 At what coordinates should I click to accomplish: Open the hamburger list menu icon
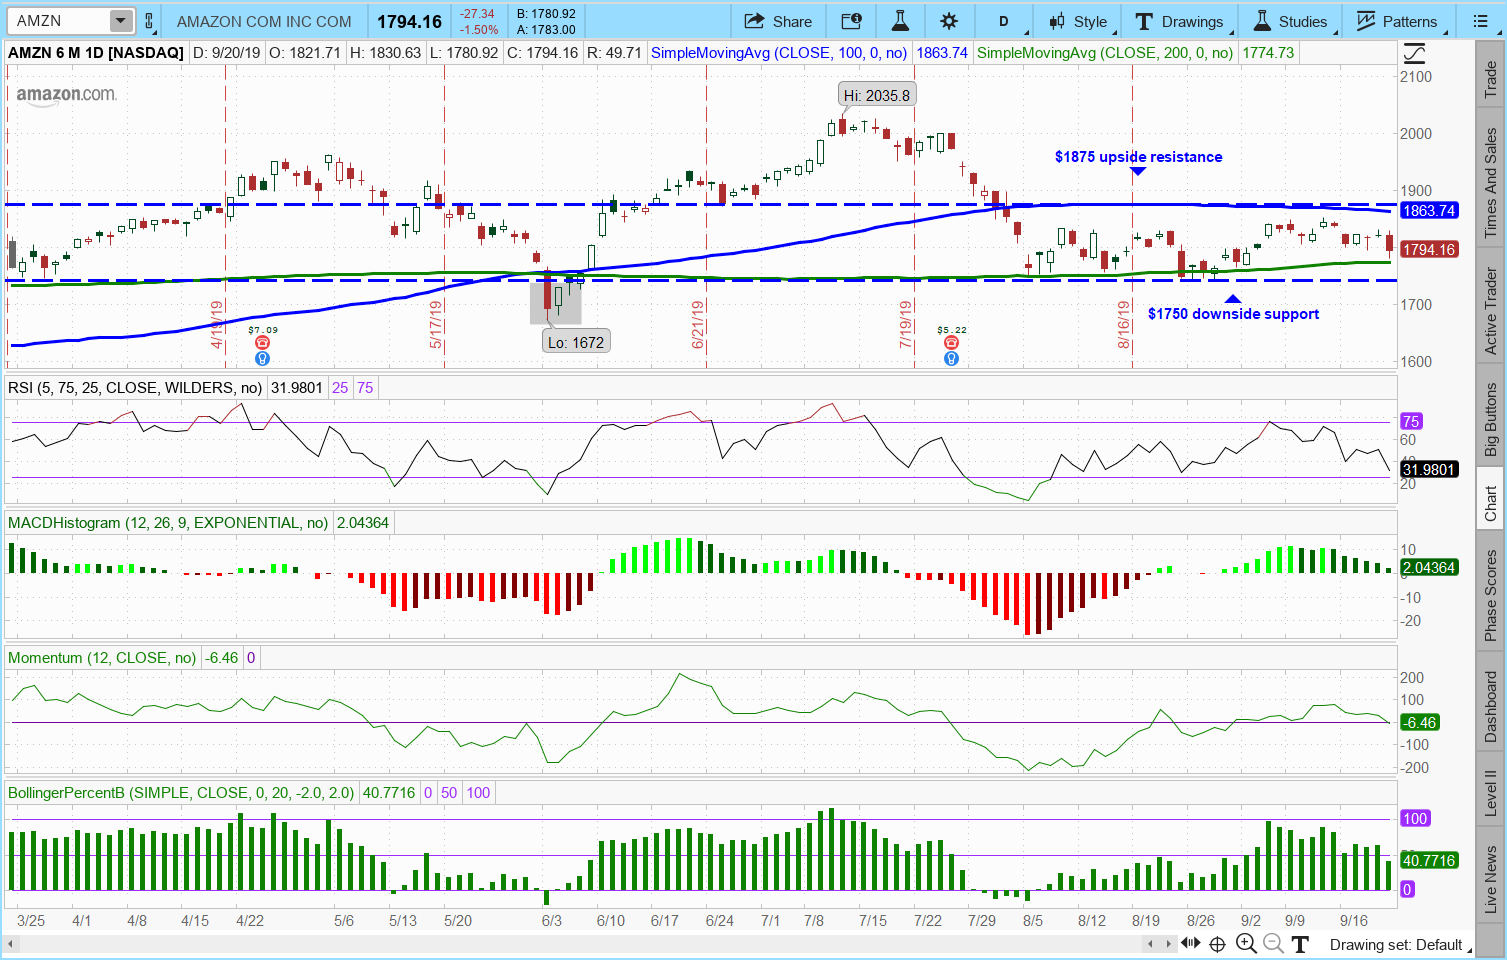(1481, 21)
